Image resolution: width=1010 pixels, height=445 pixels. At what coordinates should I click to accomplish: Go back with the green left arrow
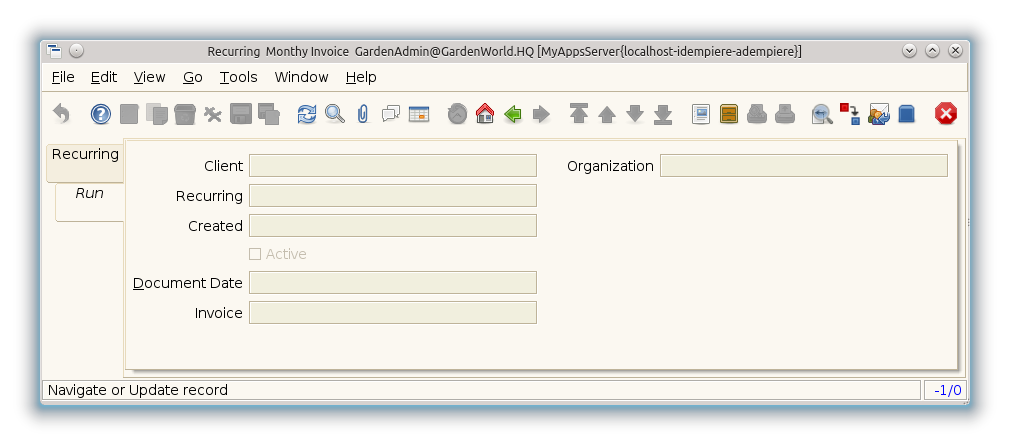(x=513, y=114)
